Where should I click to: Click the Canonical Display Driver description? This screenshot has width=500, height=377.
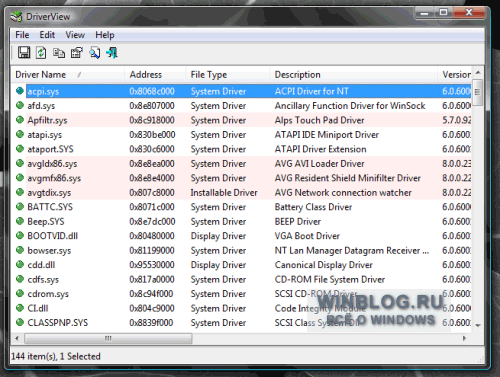pyautogui.click(x=323, y=265)
